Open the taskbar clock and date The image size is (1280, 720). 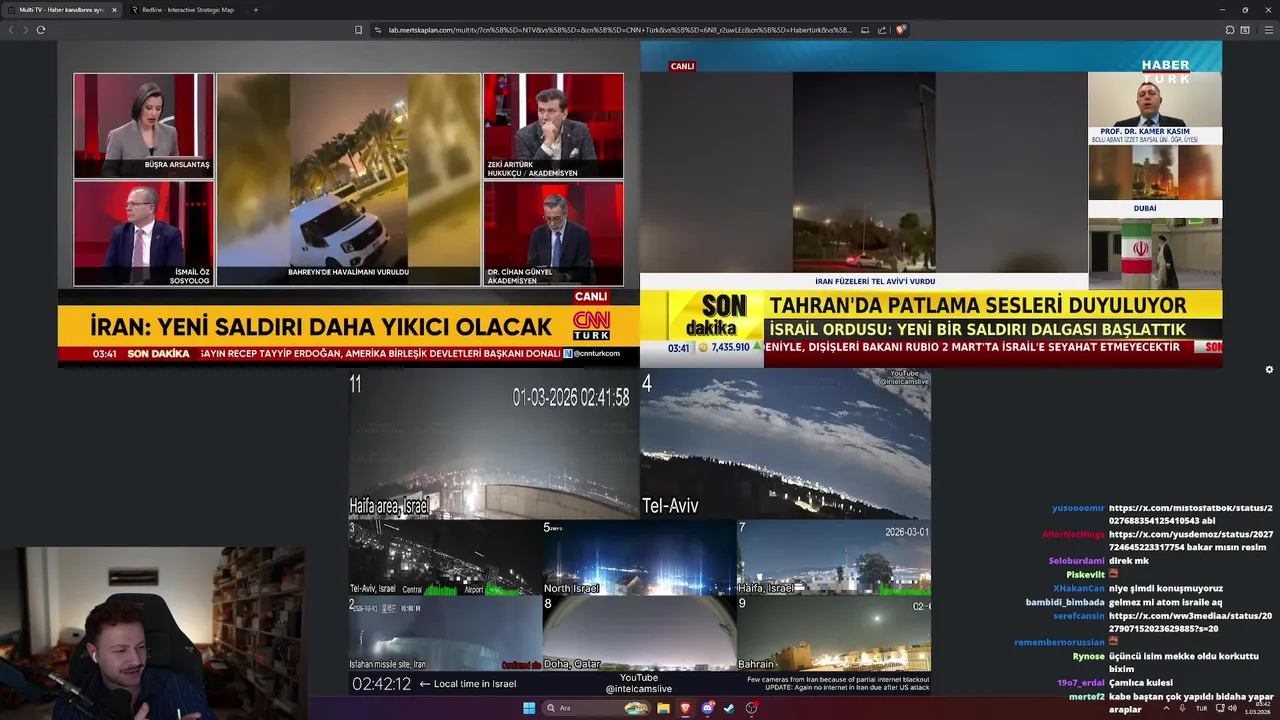[x=1257, y=708]
